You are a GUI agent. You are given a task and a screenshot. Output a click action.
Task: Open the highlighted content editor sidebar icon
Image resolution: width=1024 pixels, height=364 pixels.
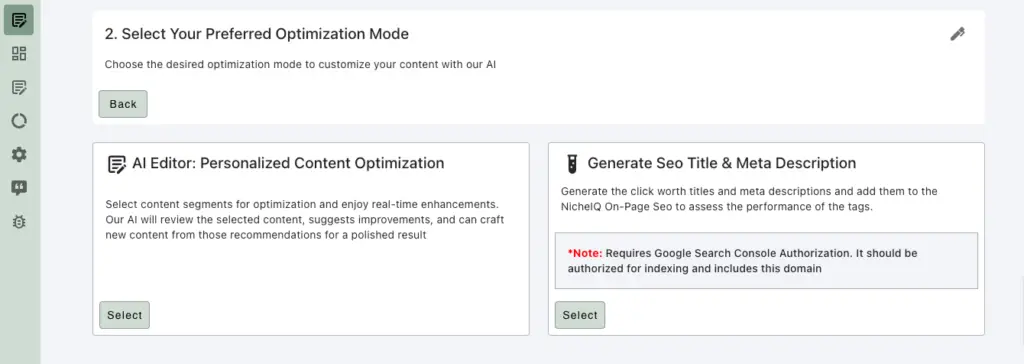pos(19,20)
